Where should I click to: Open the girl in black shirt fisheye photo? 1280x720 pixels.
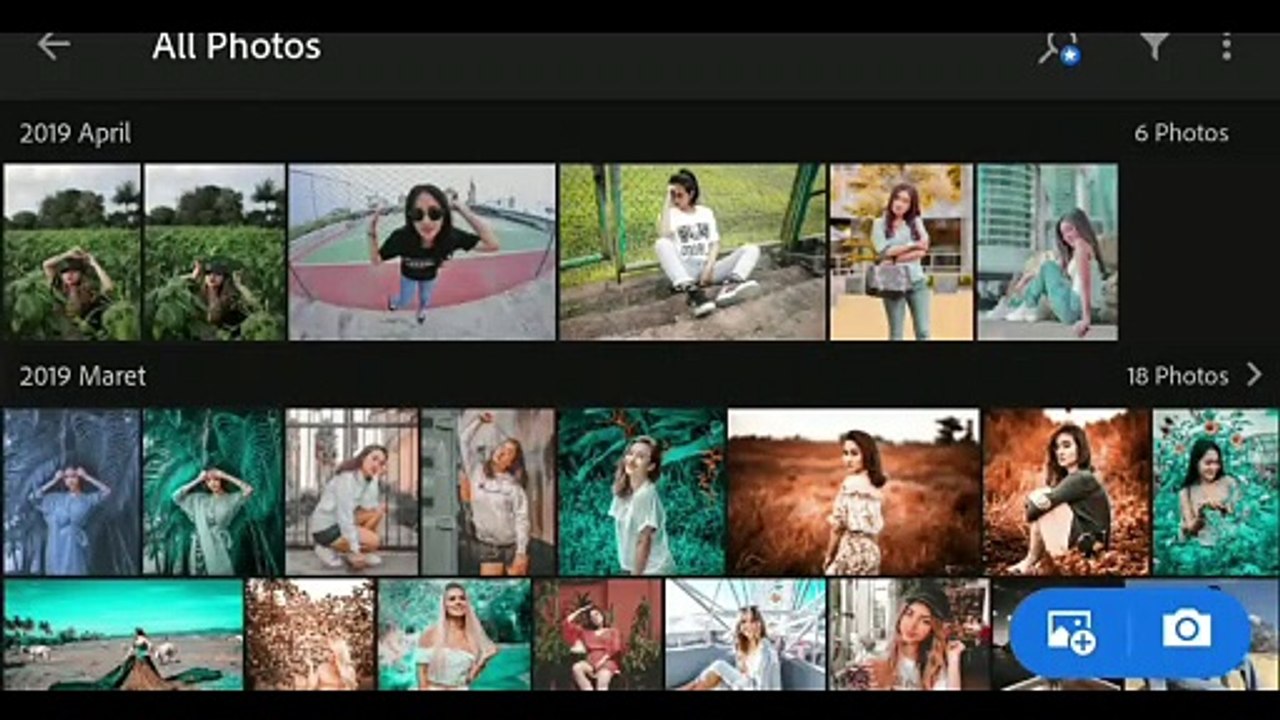421,252
